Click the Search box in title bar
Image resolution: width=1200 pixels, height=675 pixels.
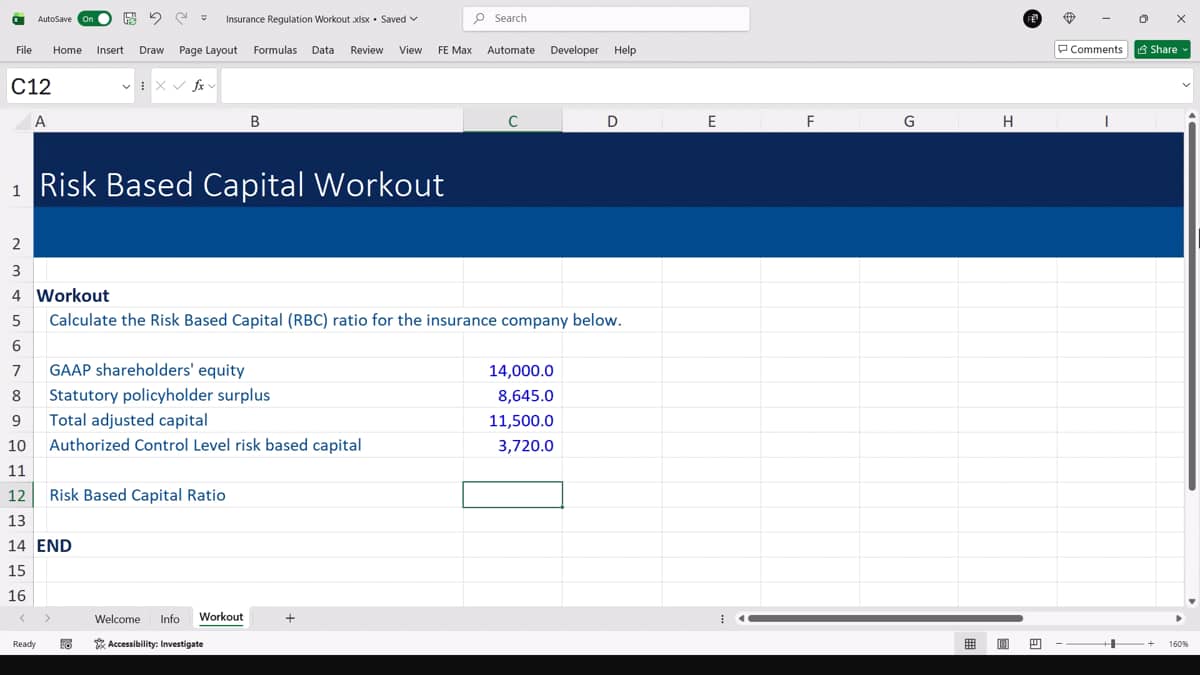click(607, 18)
